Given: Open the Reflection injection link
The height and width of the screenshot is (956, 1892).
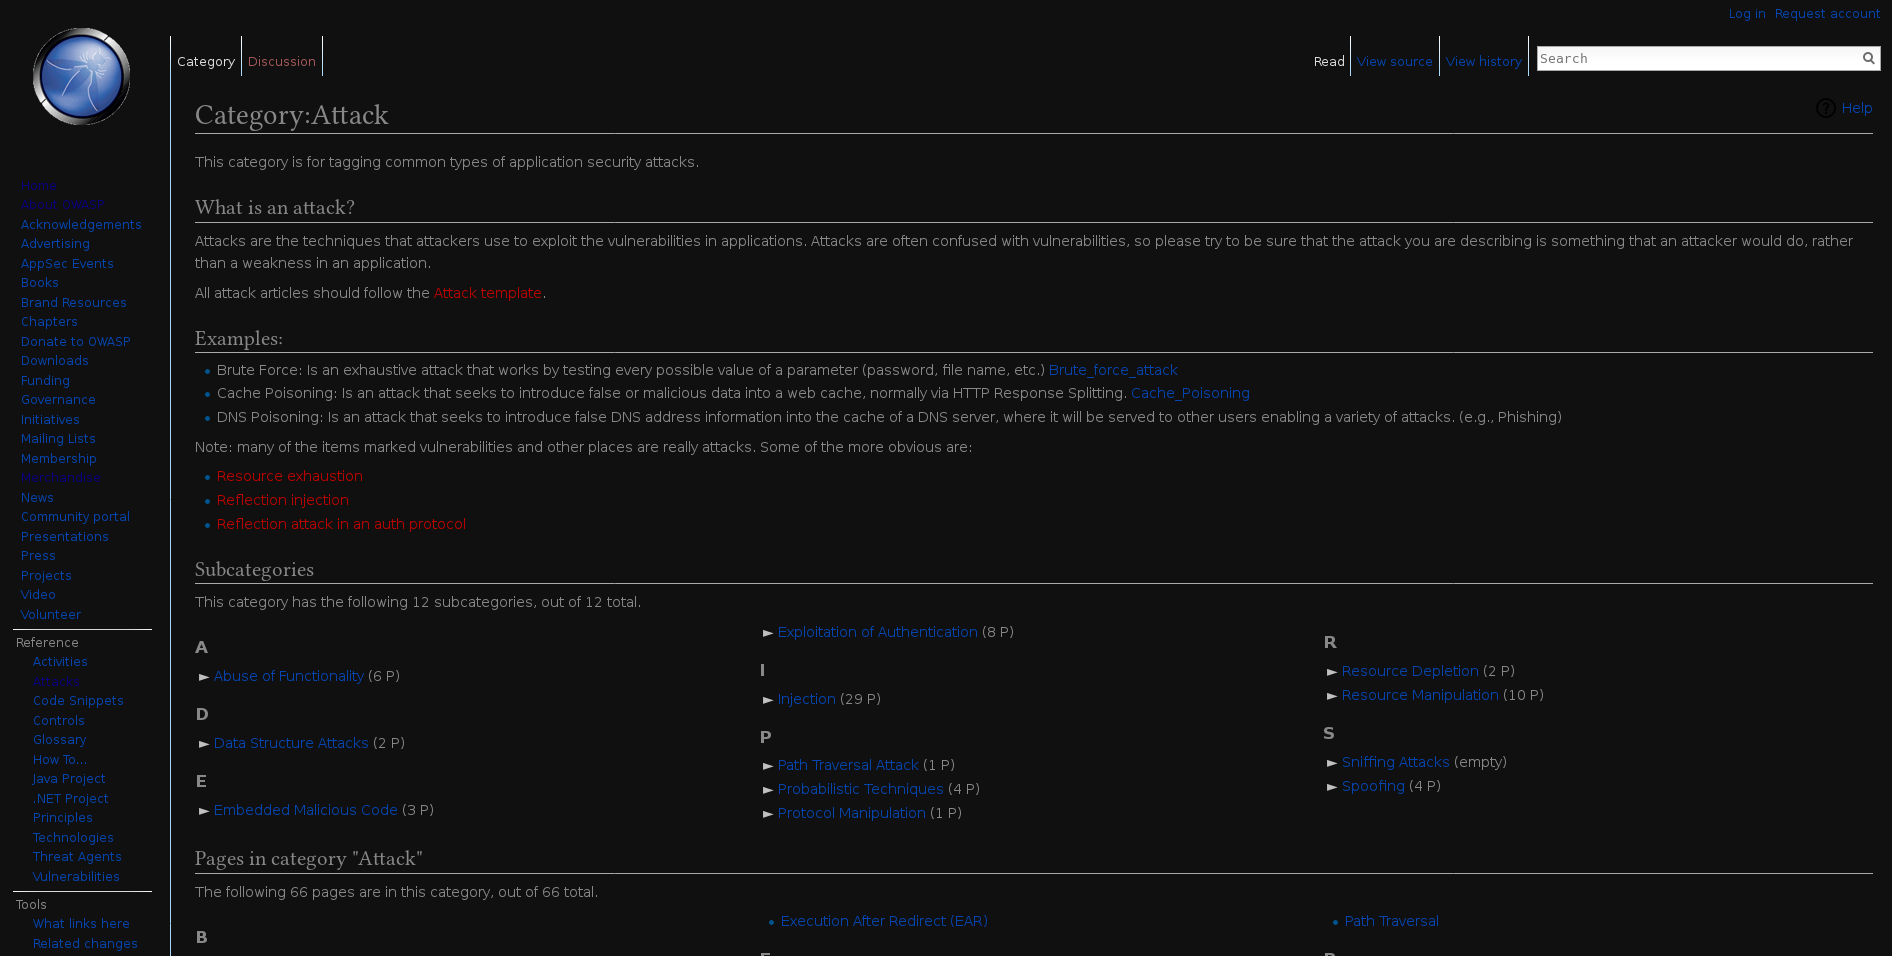Looking at the screenshot, I should (283, 500).
